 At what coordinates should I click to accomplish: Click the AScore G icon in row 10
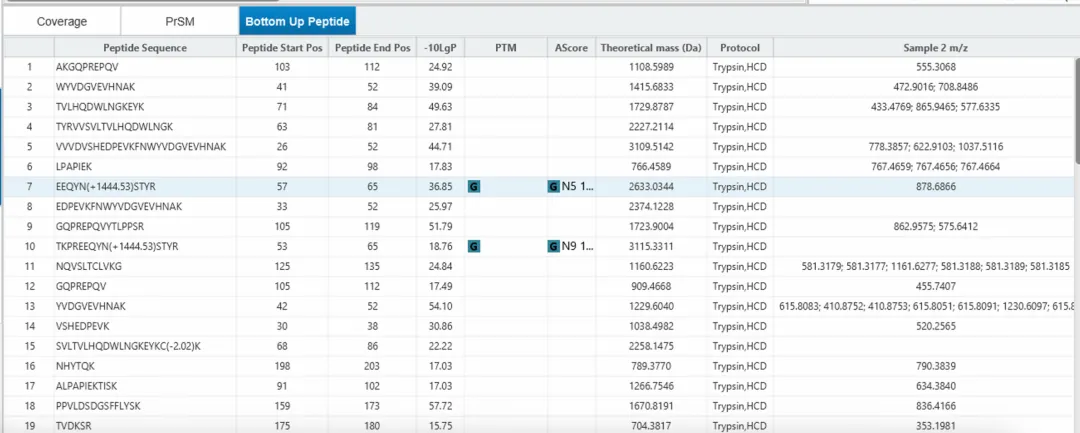tap(553, 246)
